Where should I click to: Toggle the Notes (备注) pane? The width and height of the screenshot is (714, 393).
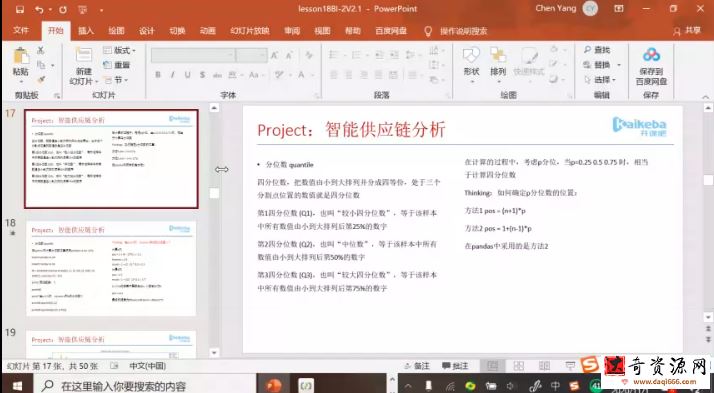[417, 366]
